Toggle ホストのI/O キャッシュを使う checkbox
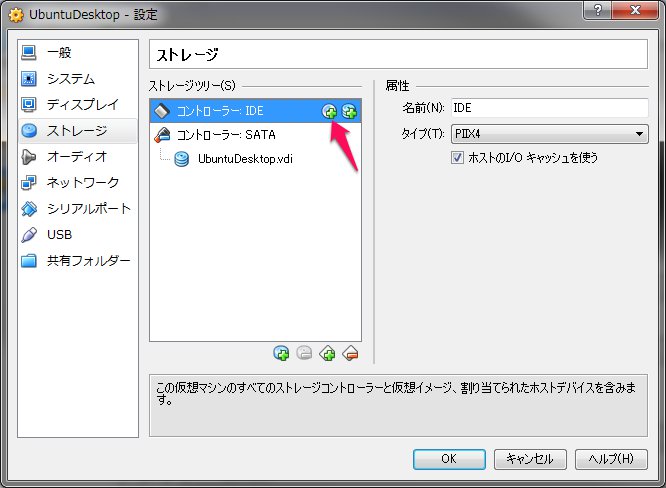Image resolution: width=666 pixels, height=488 pixels. [457, 158]
